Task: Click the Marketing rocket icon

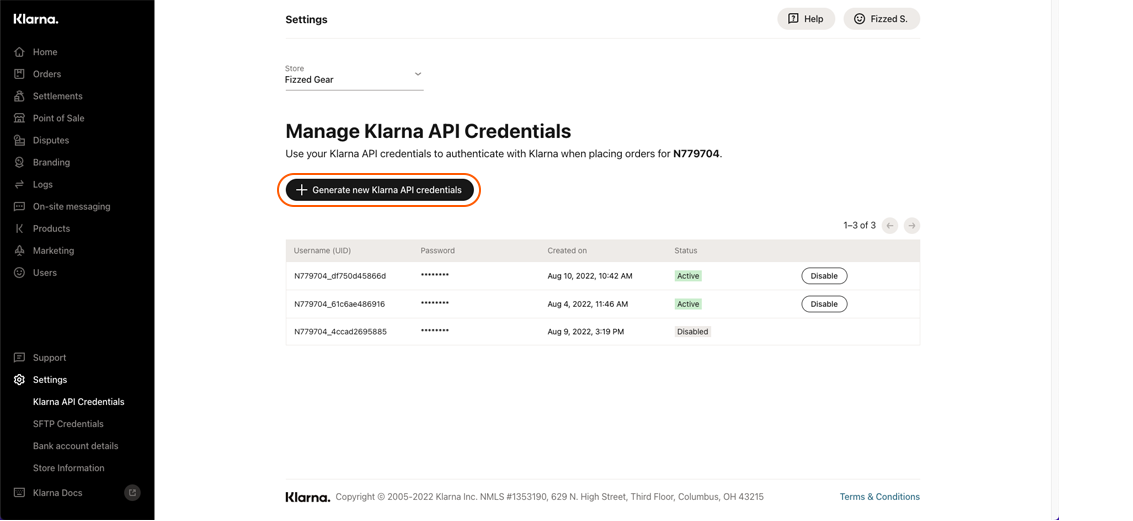Action: [x=20, y=251]
